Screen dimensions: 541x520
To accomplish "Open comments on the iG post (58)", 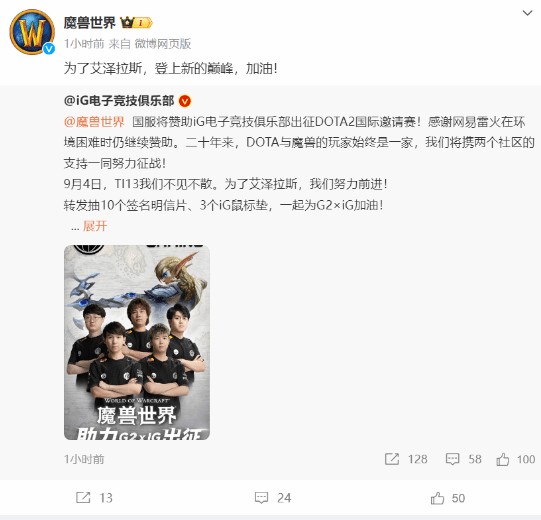I will point(463,459).
